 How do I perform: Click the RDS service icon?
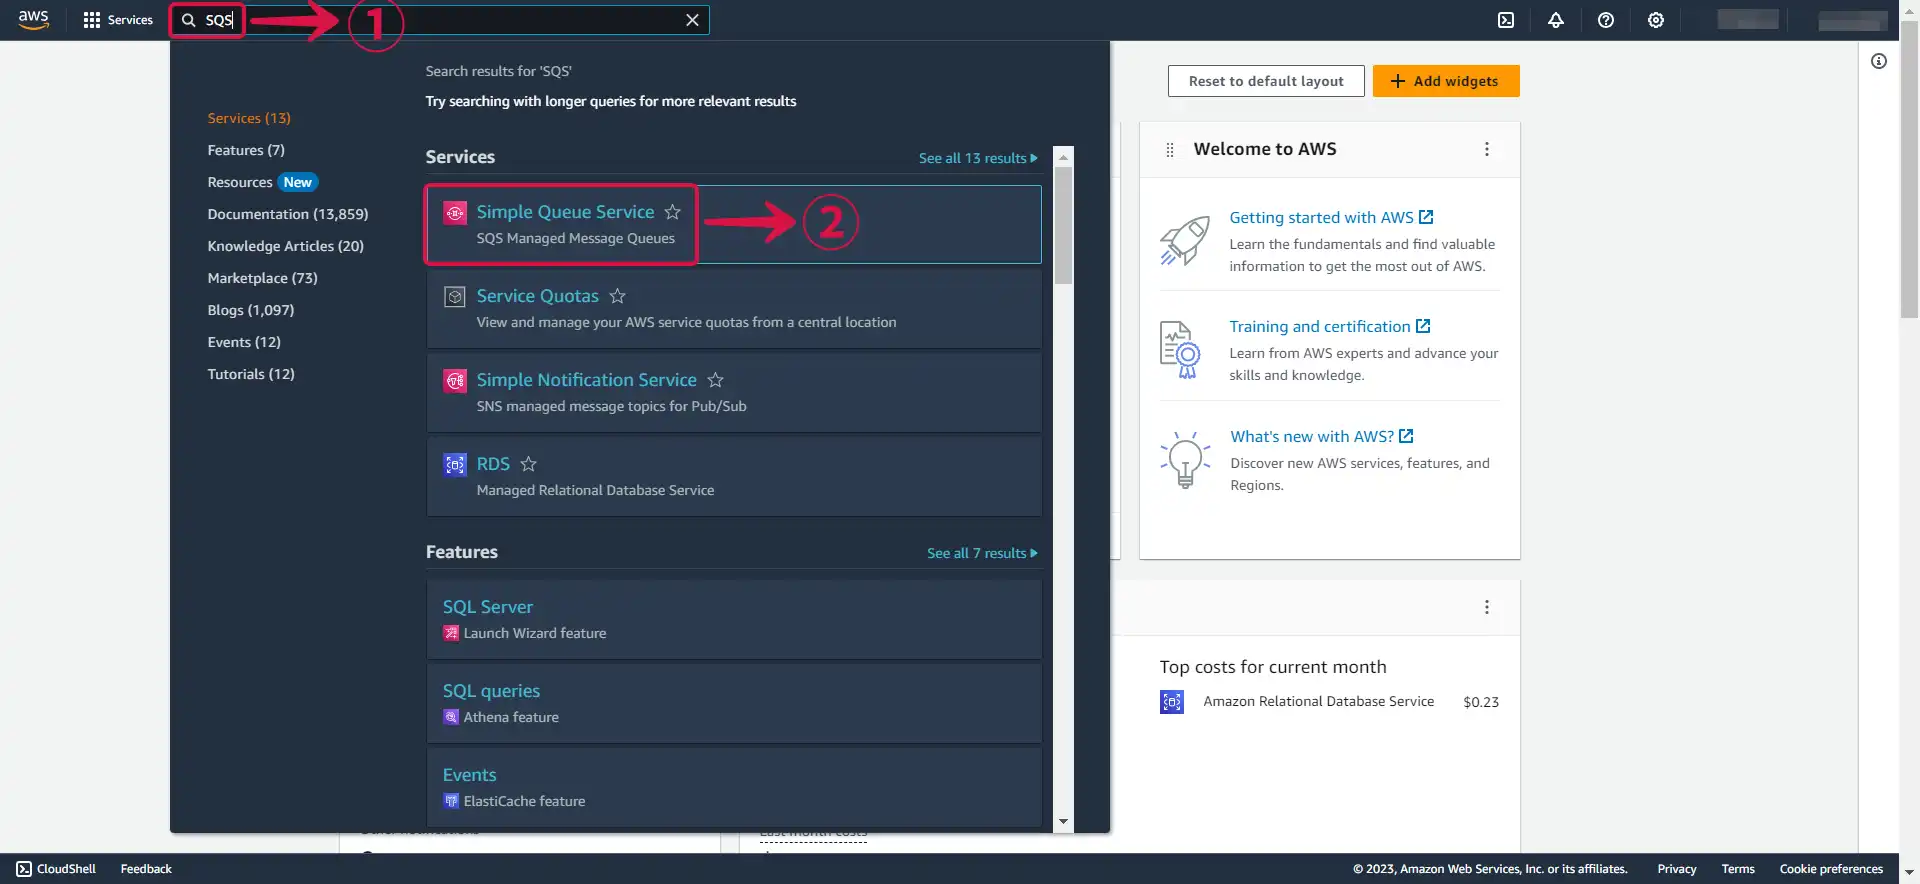[x=455, y=465]
